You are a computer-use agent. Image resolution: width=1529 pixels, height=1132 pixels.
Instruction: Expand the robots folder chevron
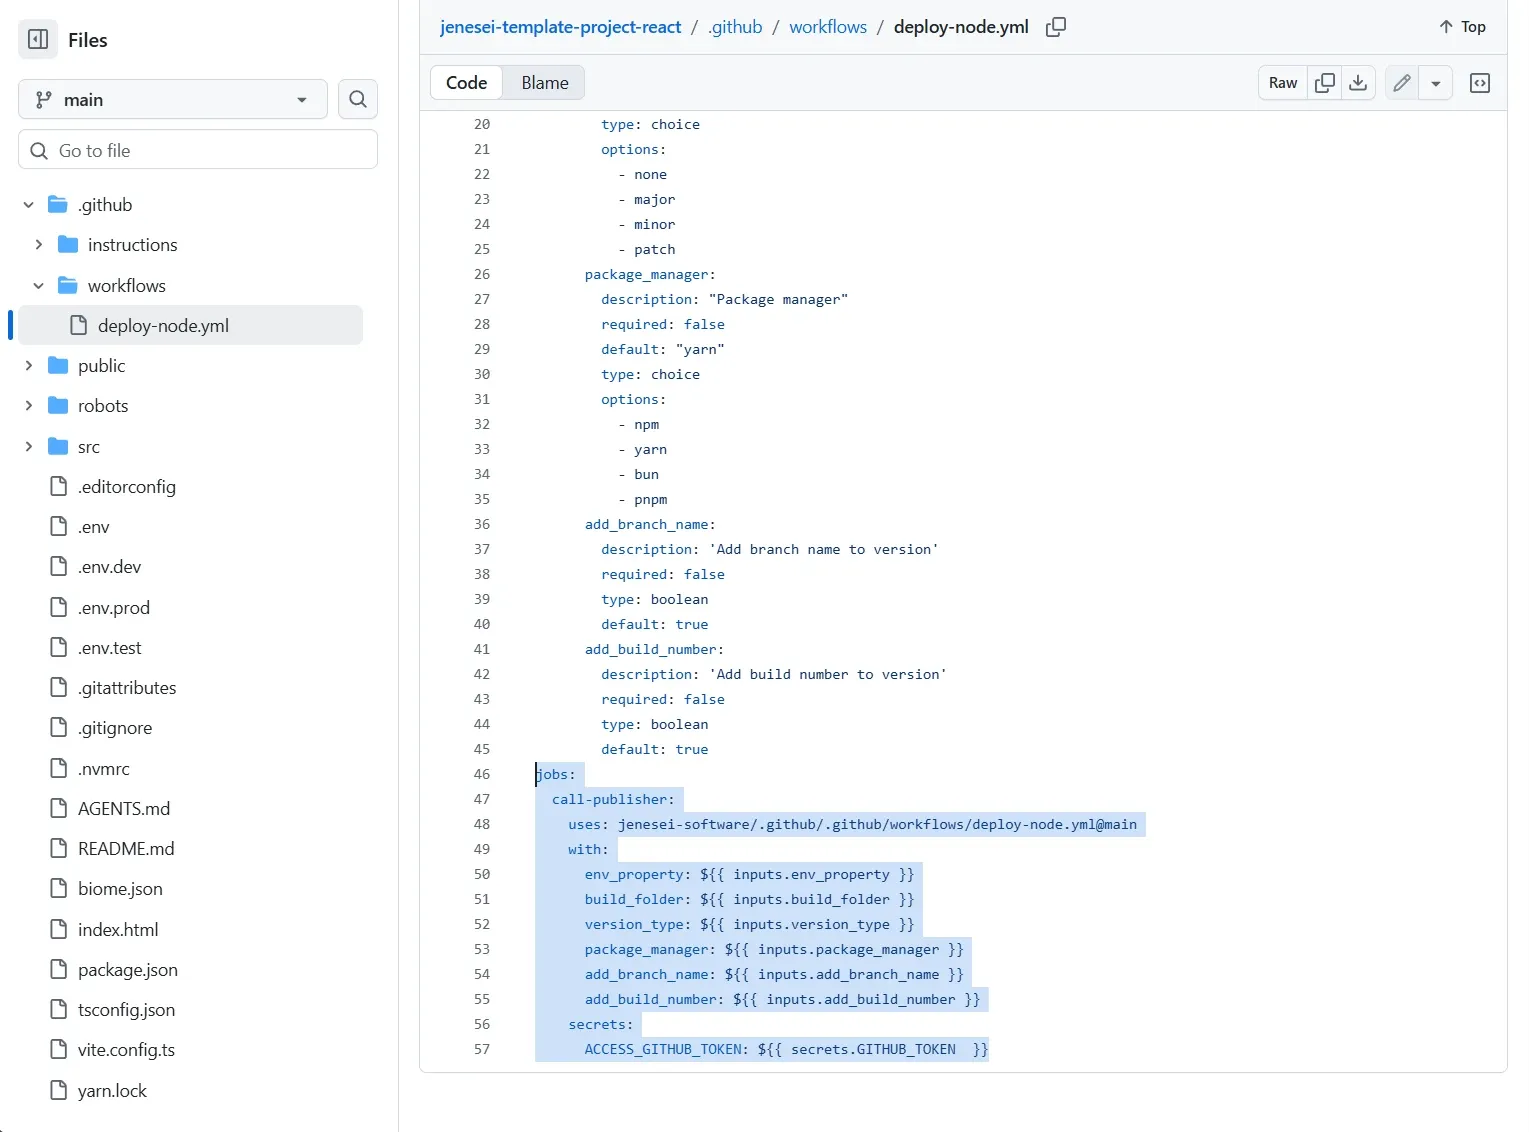pos(28,406)
